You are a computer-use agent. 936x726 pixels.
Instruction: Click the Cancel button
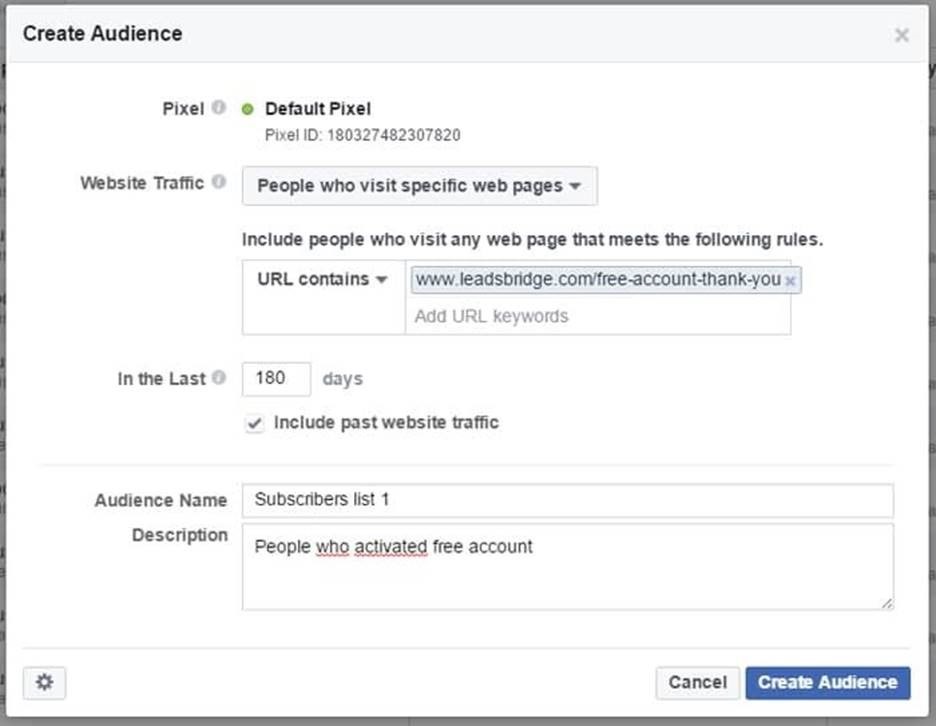click(697, 683)
